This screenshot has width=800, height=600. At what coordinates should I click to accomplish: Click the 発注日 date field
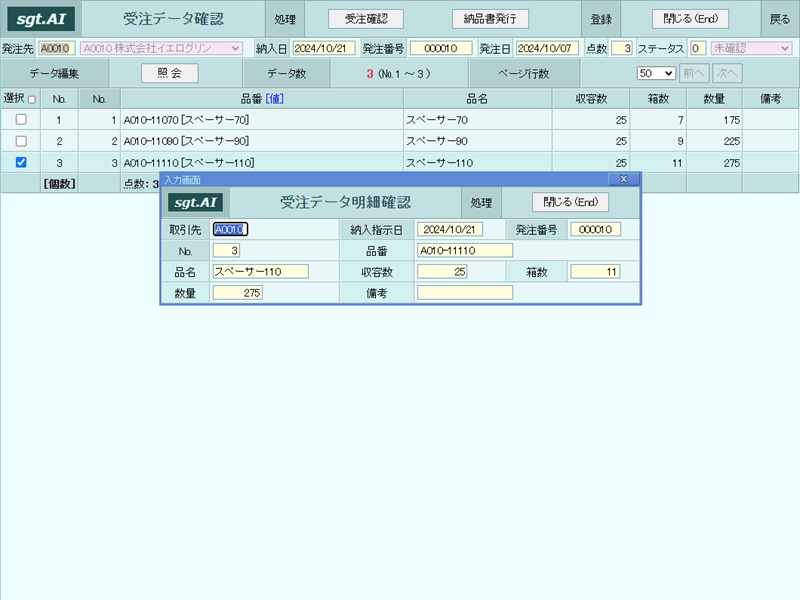click(x=547, y=48)
